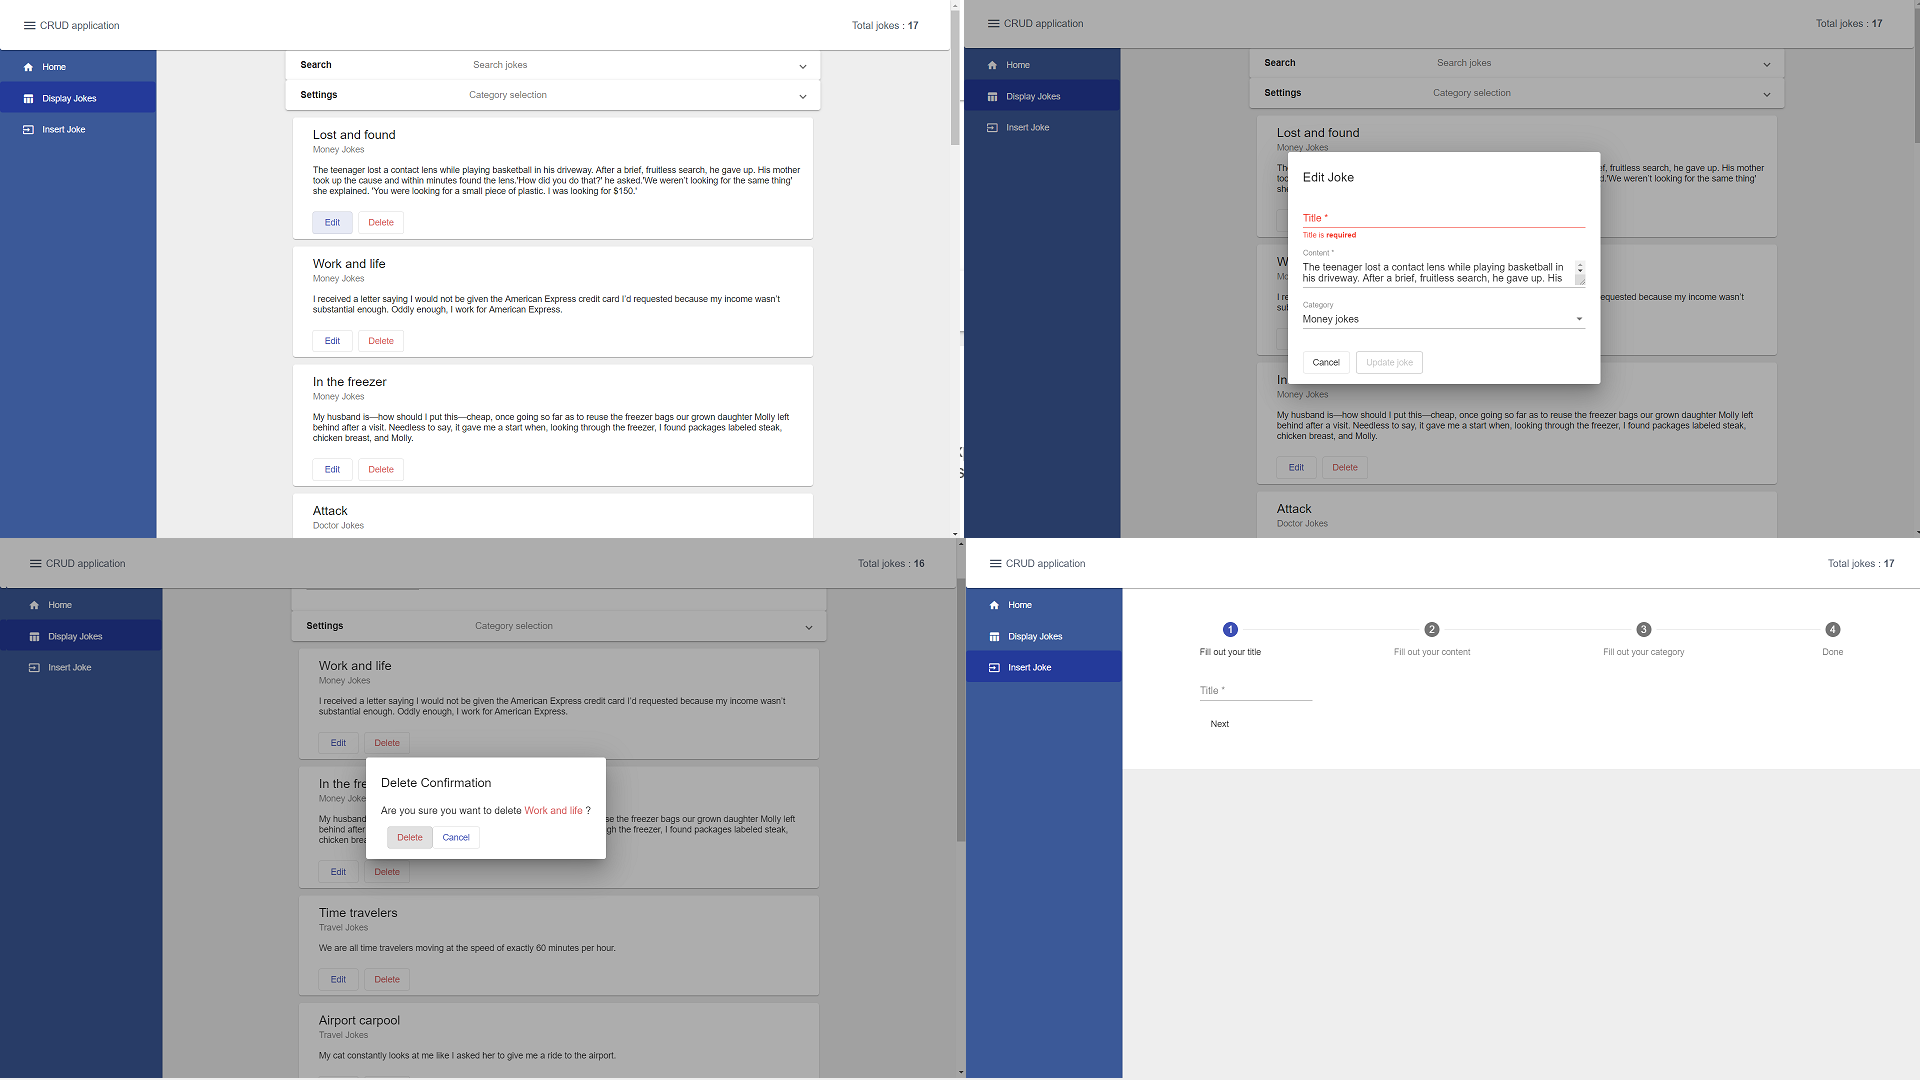This screenshot has height=1080, width=1920.
Task: Click Insert Joke icon in stepper view sidebar
Action: tap(994, 668)
